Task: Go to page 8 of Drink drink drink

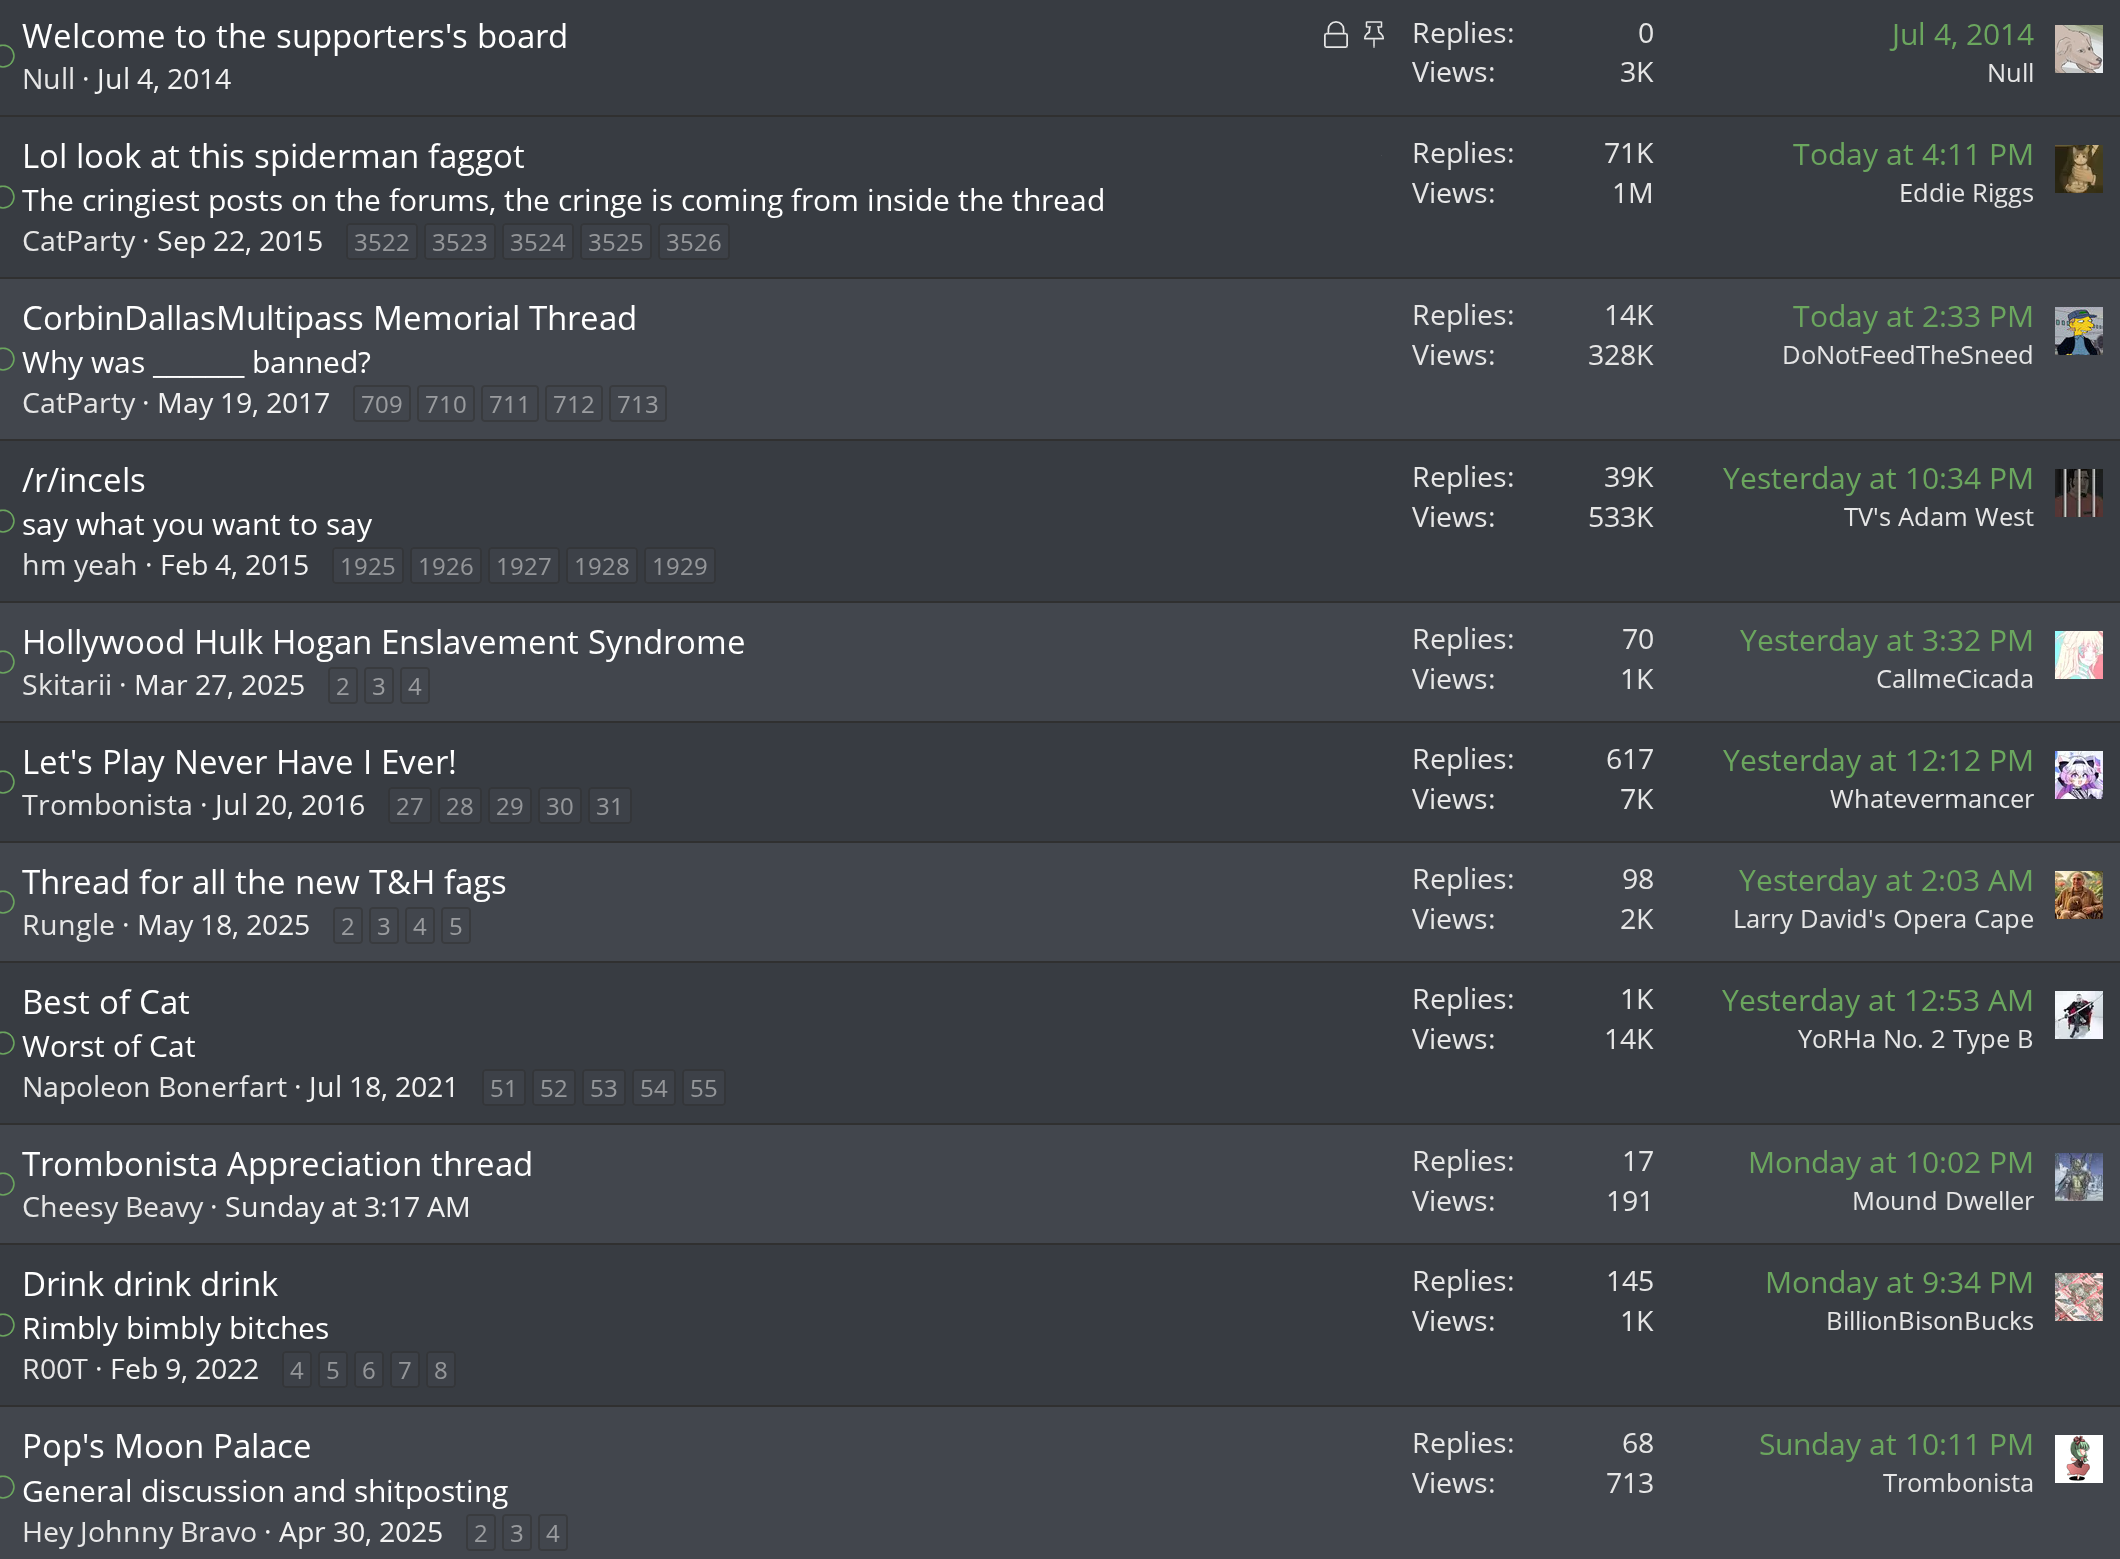Action: [x=440, y=1371]
